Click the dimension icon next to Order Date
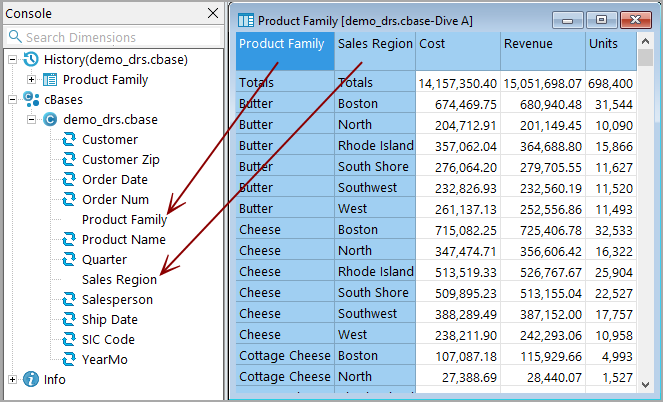Viewport: 663px width, 402px height. point(69,180)
